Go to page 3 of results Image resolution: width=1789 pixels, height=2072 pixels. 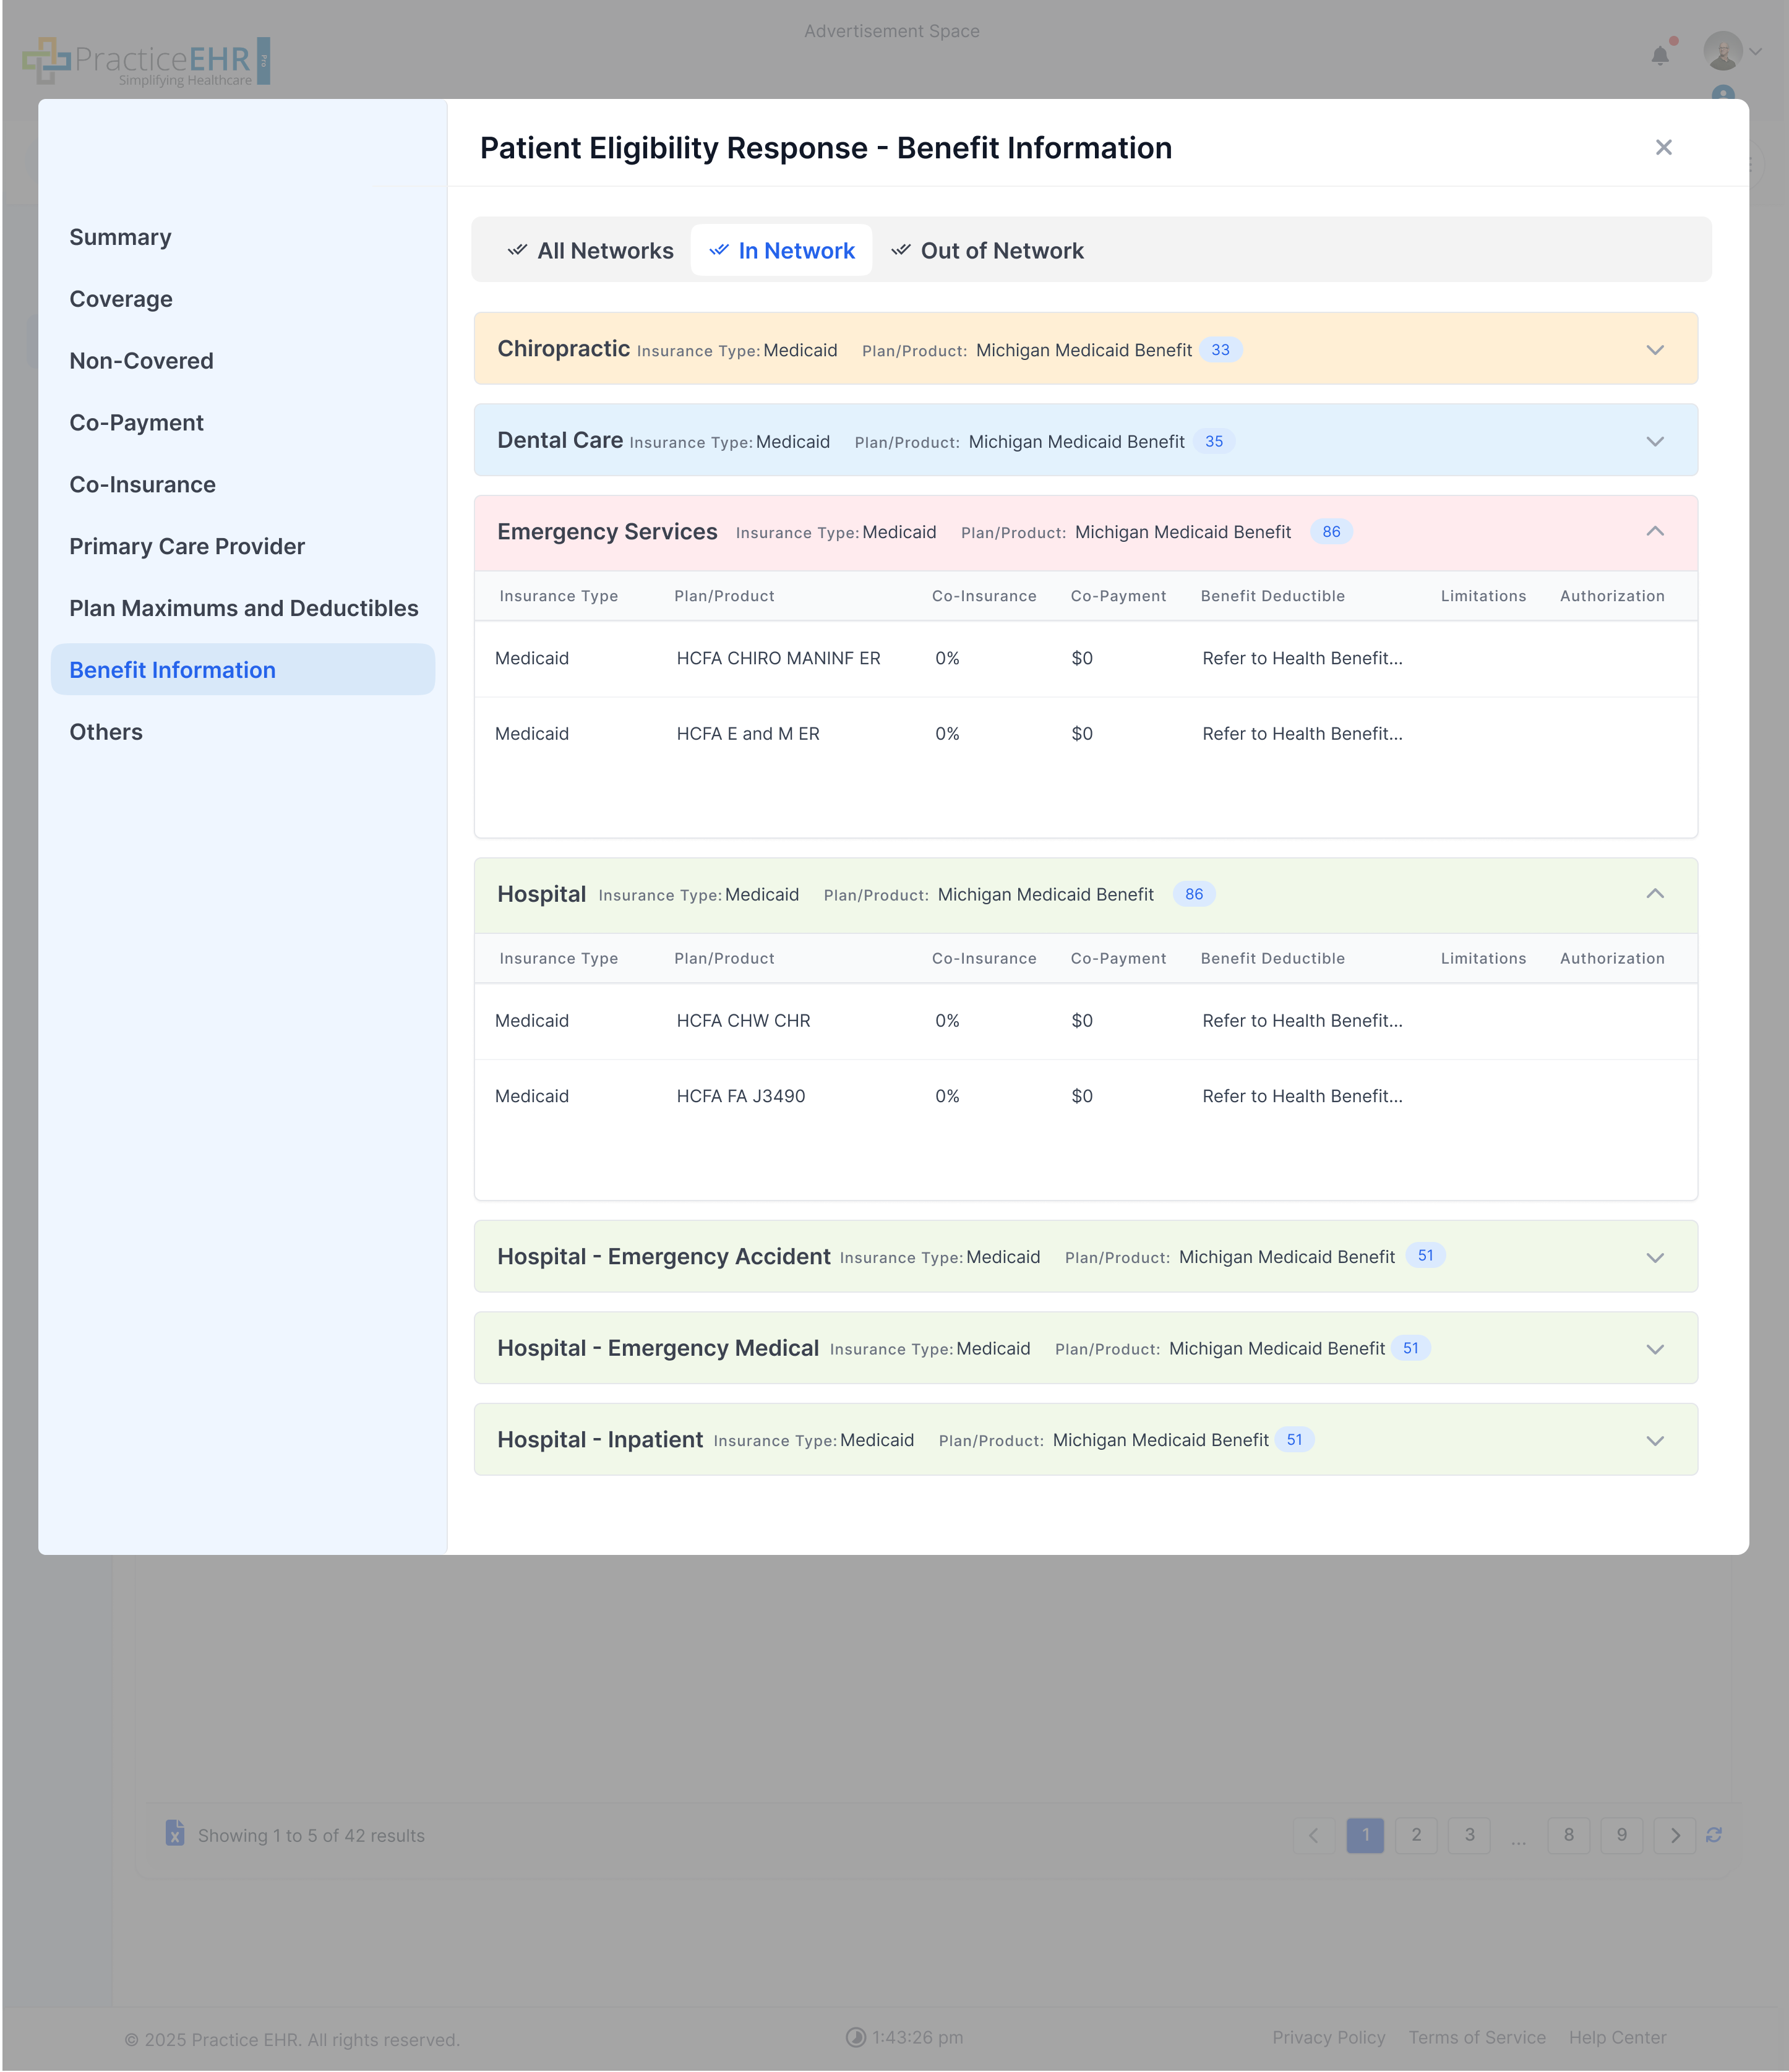[1469, 1835]
